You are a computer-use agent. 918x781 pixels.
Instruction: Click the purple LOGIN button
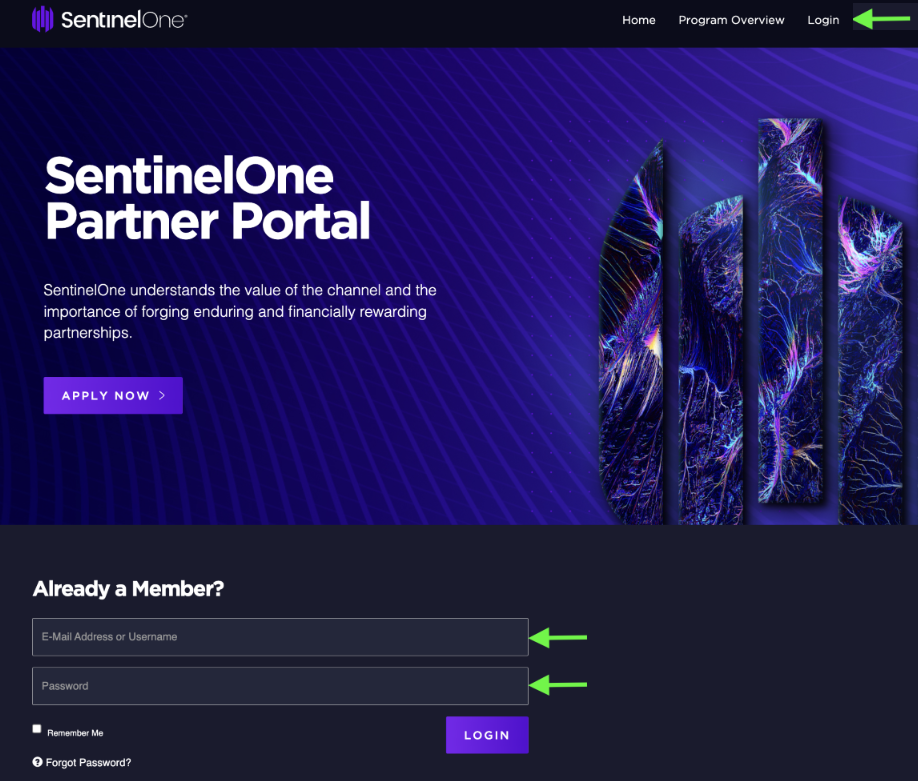[x=487, y=735]
